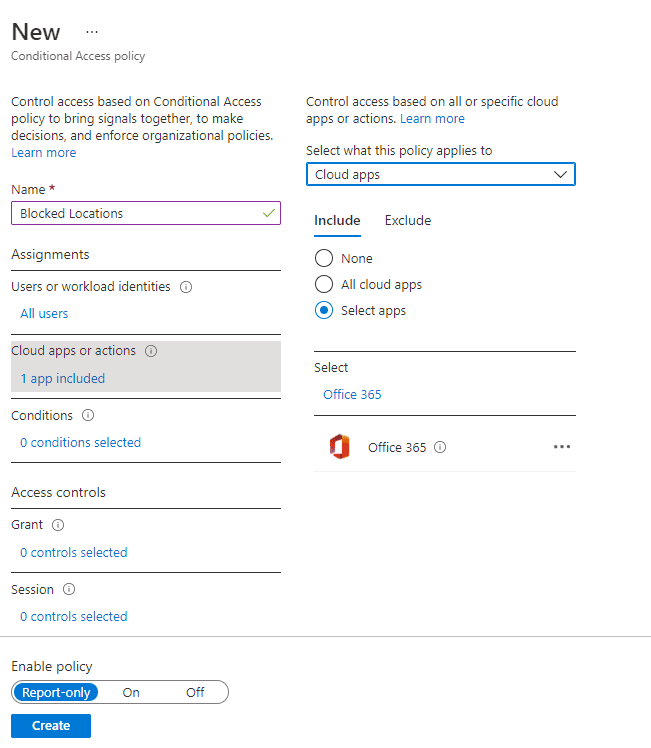651x748 pixels.
Task: Expand the Cloud apps policy dropdown
Action: click(x=440, y=175)
